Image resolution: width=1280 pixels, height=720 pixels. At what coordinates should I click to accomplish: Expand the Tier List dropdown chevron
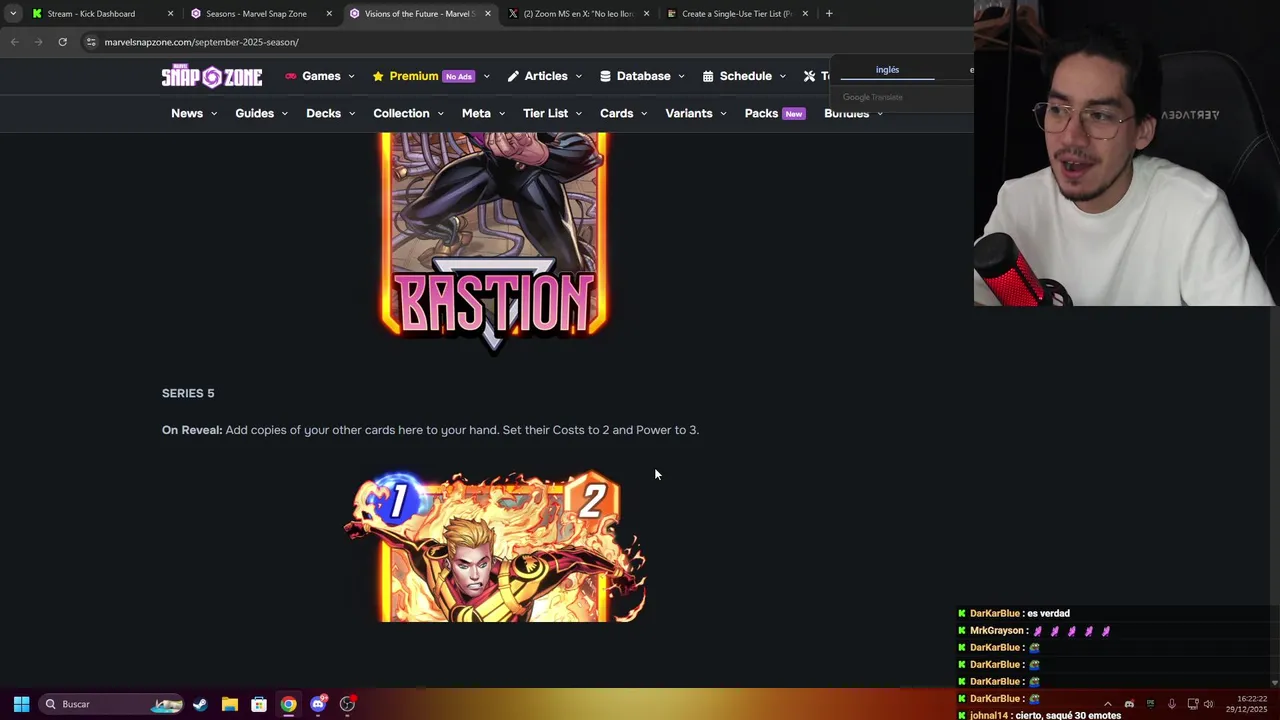(578, 114)
